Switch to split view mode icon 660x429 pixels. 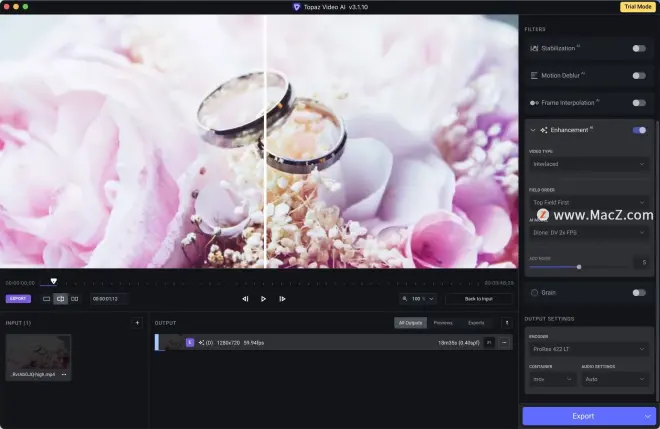60,299
